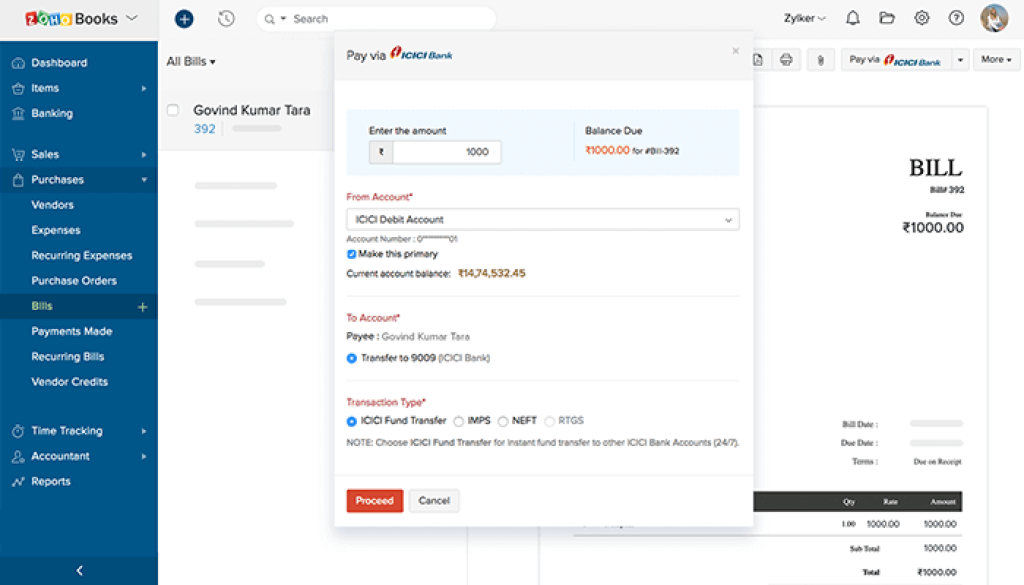Open Payments Made in the sidebar
Image resolution: width=1024 pixels, height=585 pixels.
click(x=72, y=332)
